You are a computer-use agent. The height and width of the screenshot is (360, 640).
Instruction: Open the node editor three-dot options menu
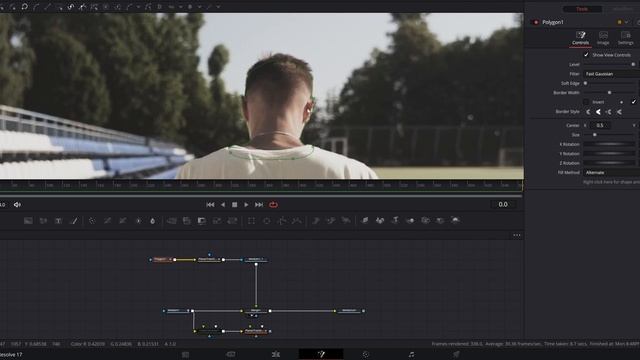[x=517, y=235]
